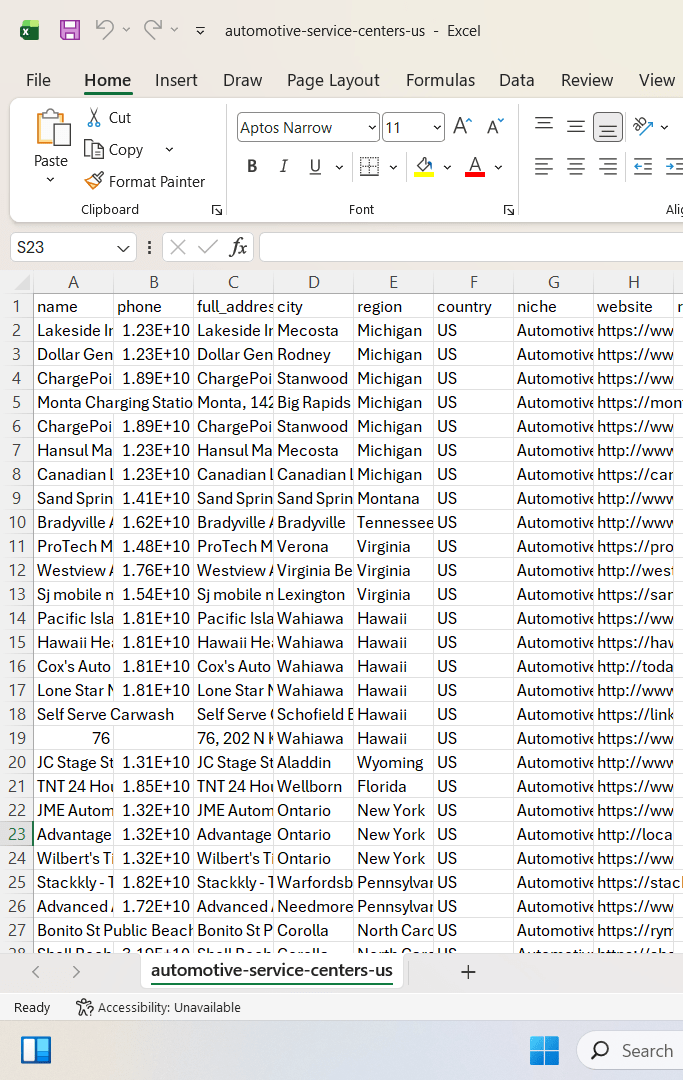Open the Windows Start button

tap(545, 1051)
